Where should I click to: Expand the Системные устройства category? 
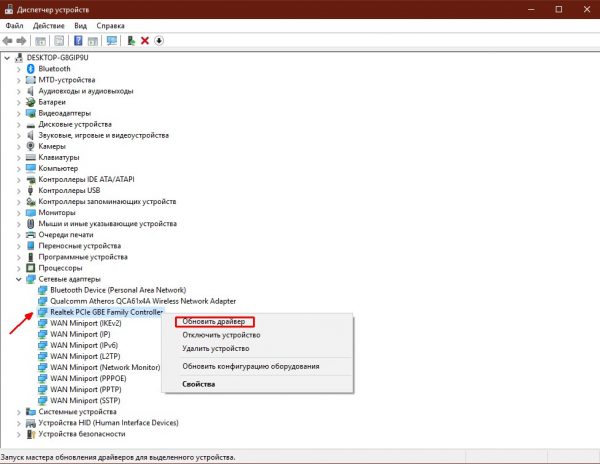(19, 412)
